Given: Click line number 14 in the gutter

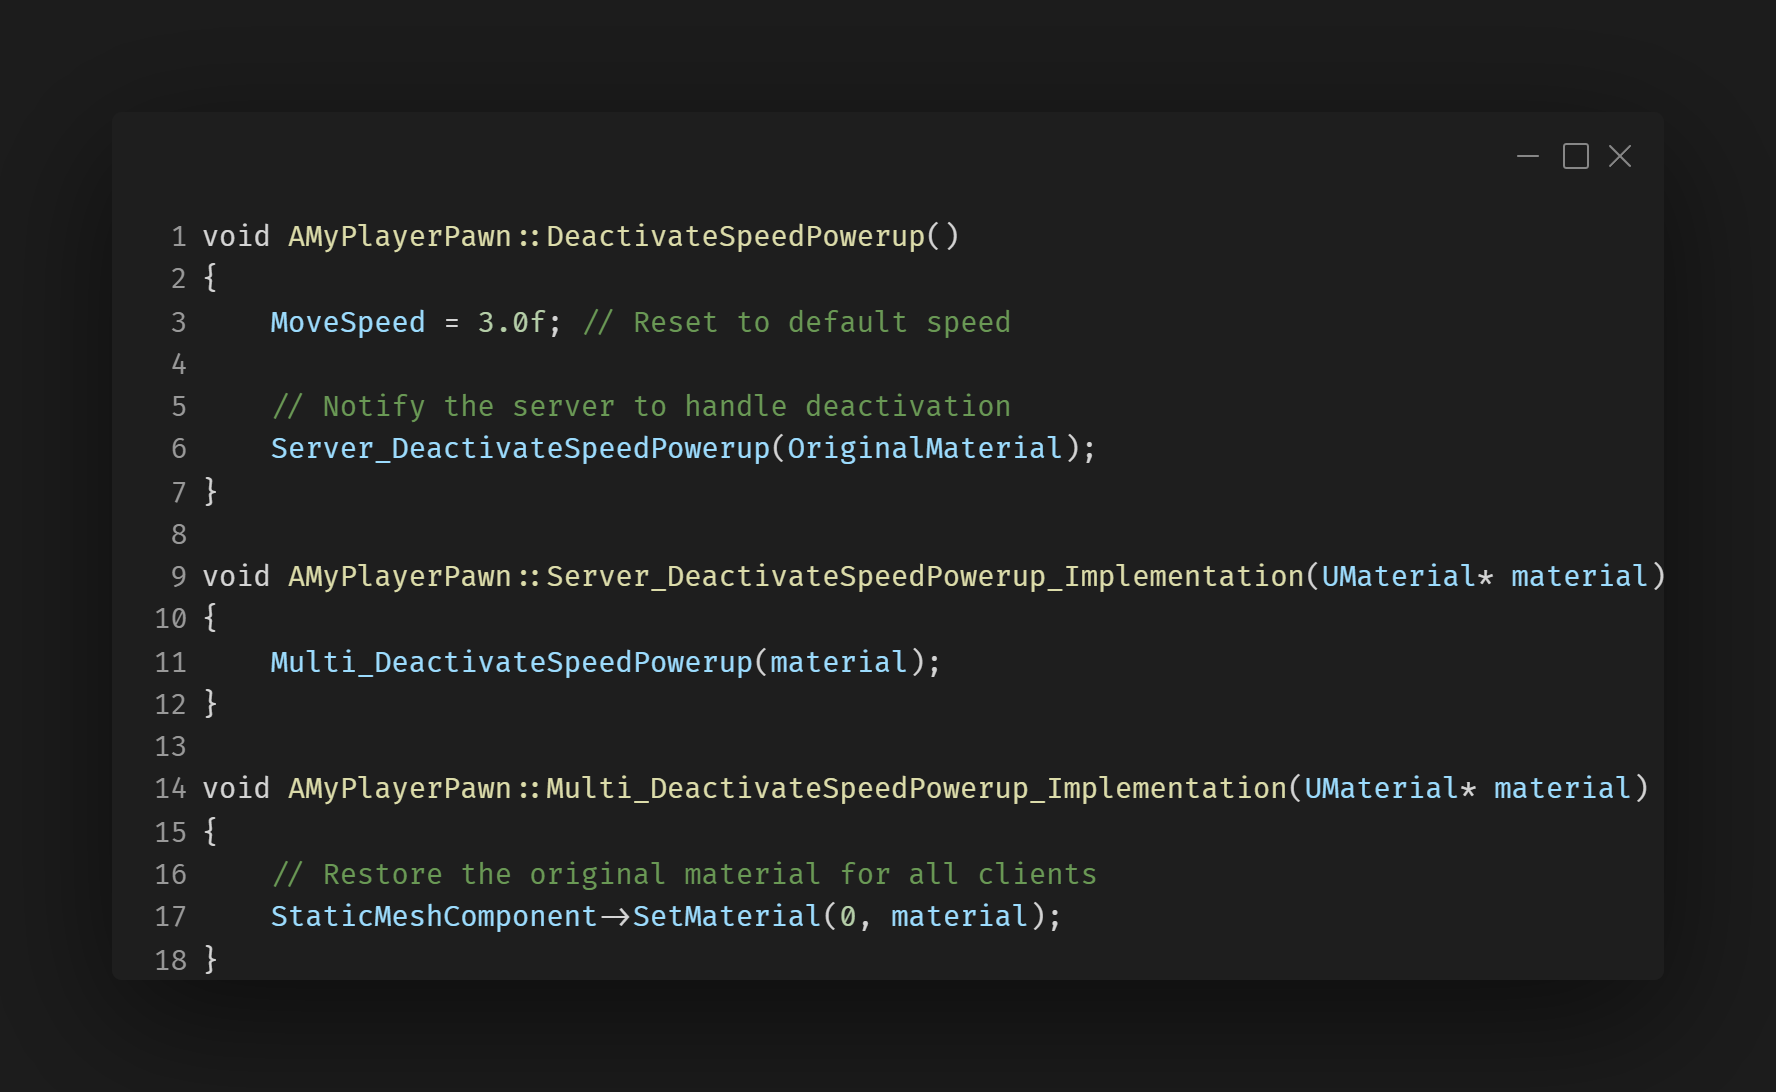Looking at the screenshot, I should pos(171,789).
